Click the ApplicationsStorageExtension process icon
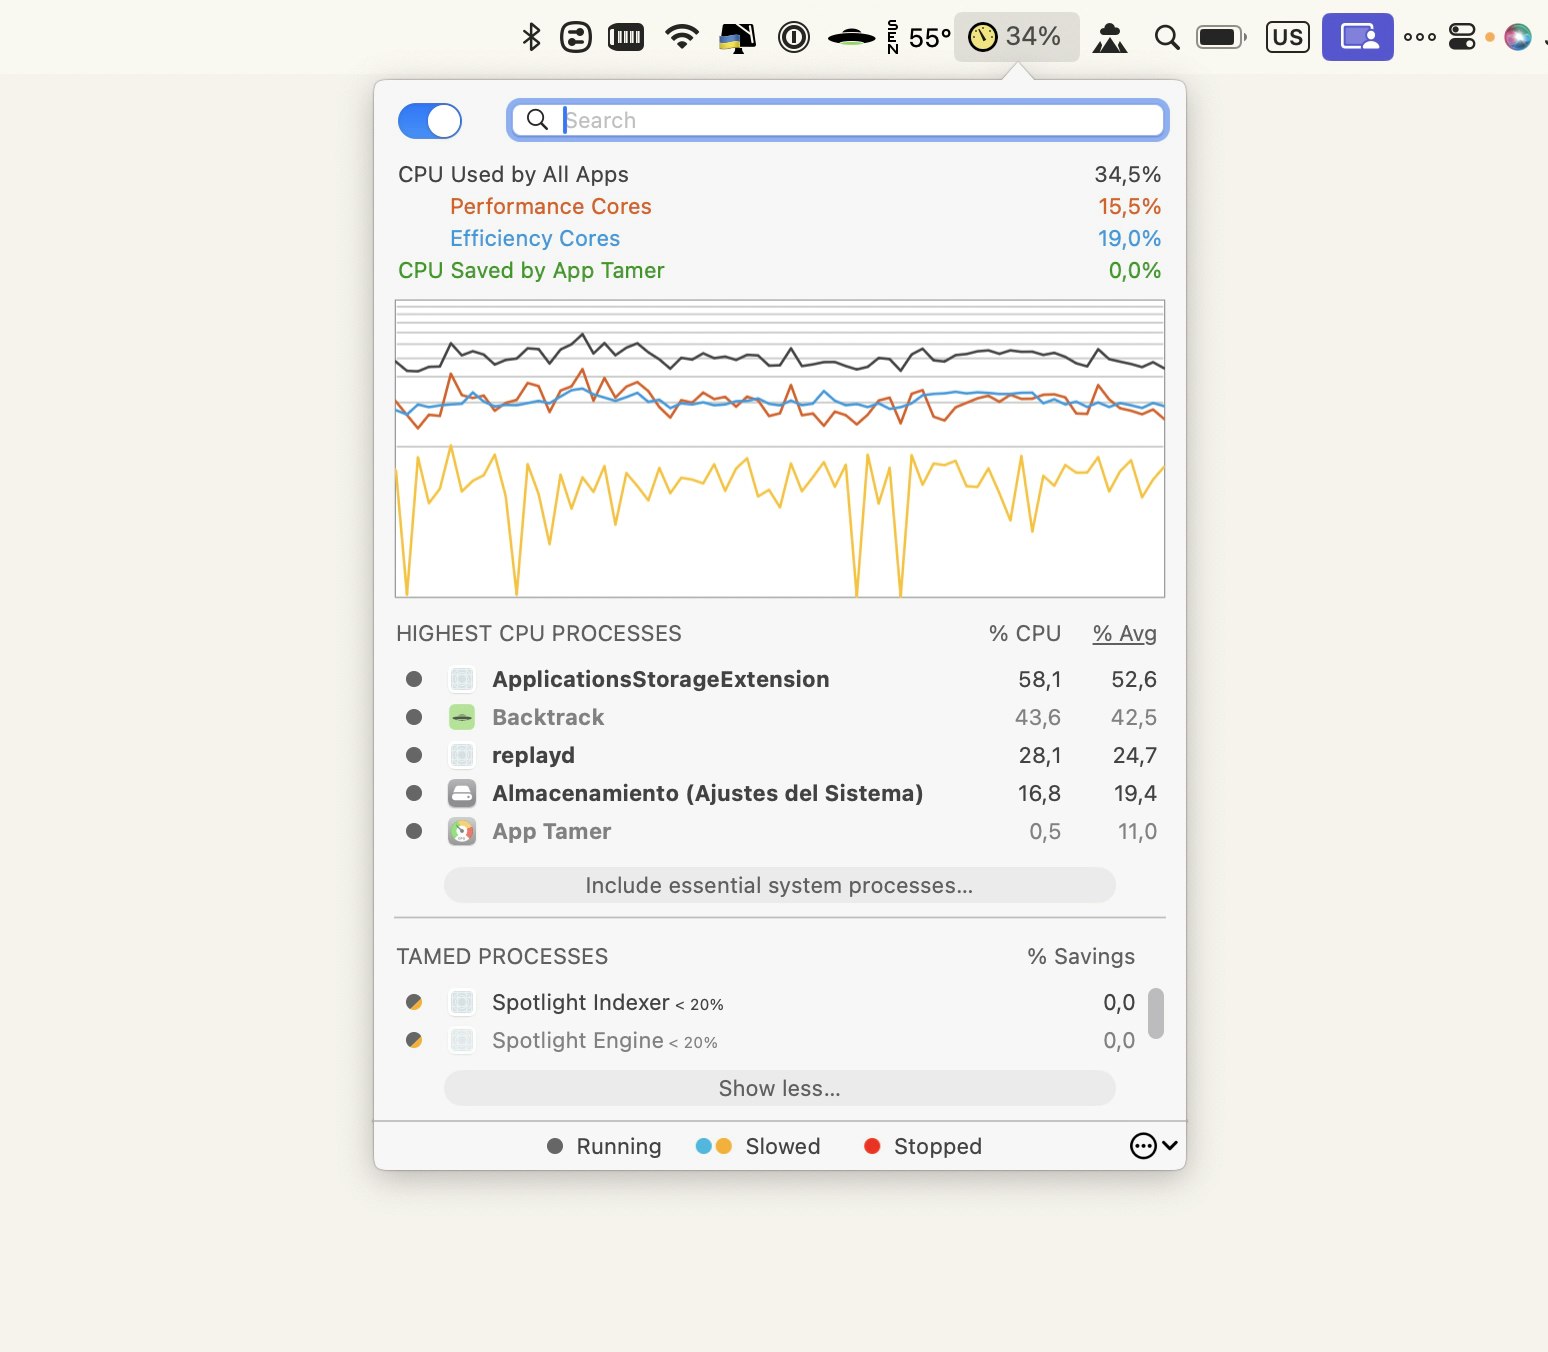 (462, 680)
